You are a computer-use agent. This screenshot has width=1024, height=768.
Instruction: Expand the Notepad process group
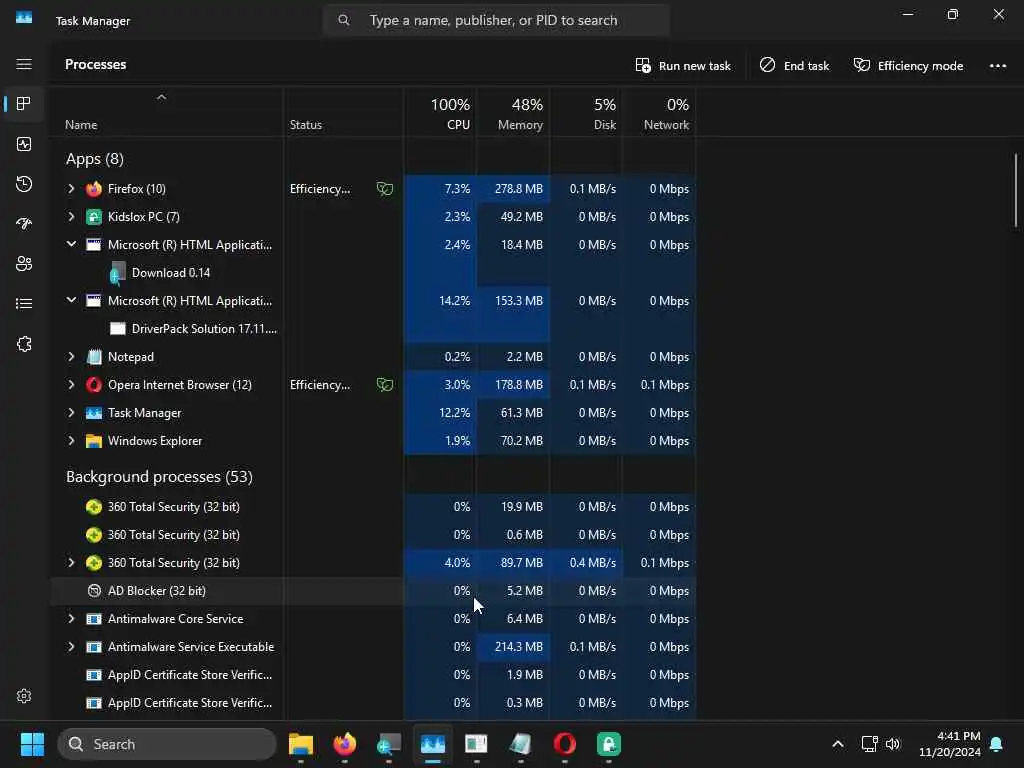click(x=71, y=357)
